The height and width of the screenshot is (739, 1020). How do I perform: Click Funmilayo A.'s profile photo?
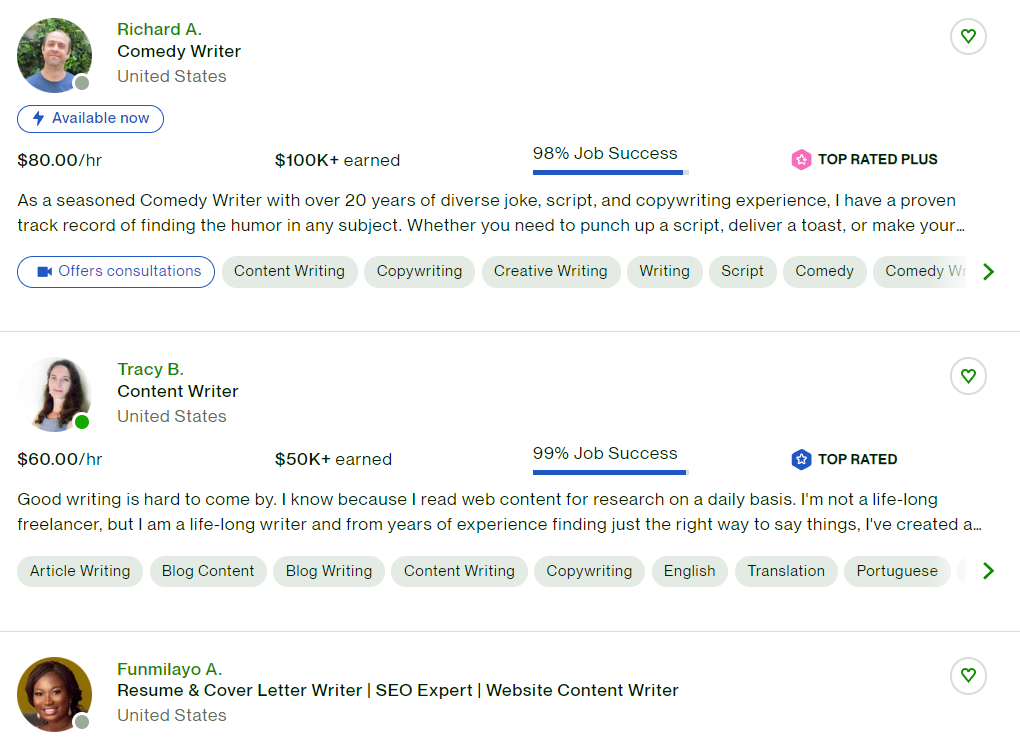click(x=54, y=694)
